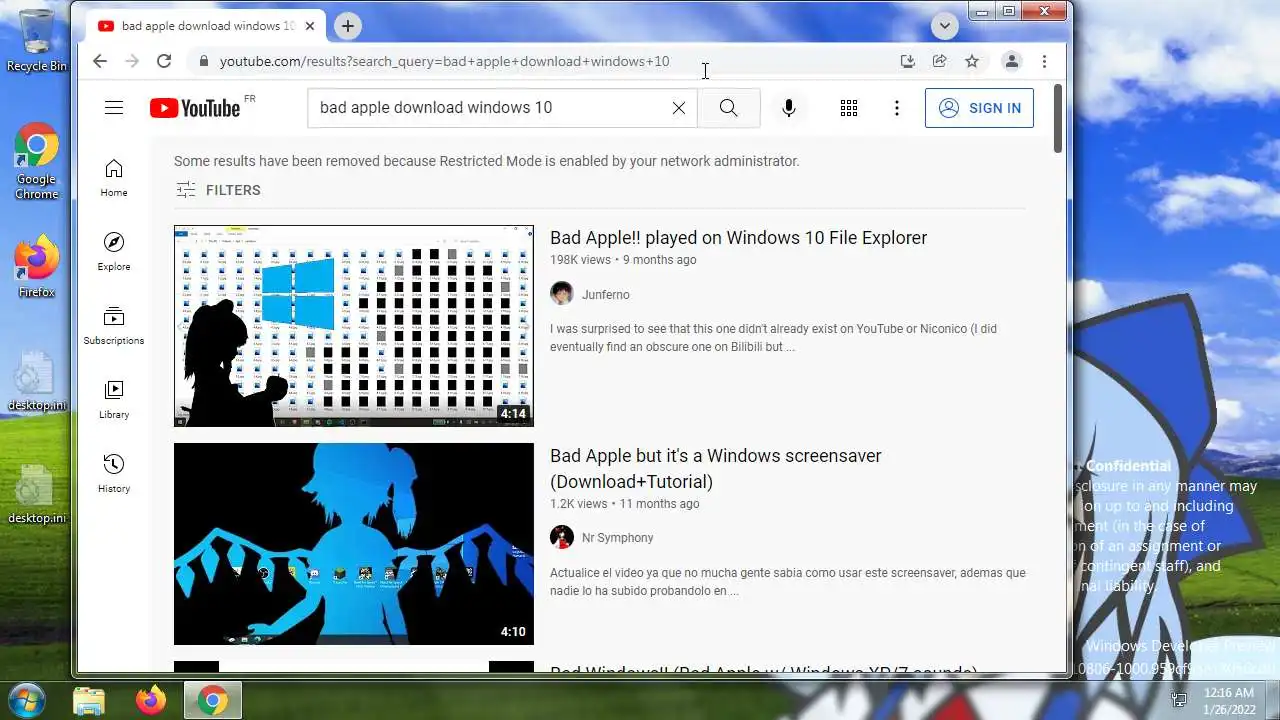Open File Explorer from the taskbar
Image resolution: width=1280 pixels, height=720 pixels.
[x=89, y=700]
